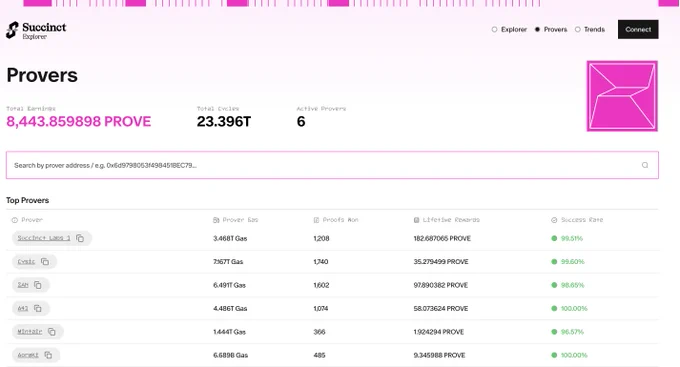Click the Provers page heading
The image size is (680, 367).
pos(42,75)
